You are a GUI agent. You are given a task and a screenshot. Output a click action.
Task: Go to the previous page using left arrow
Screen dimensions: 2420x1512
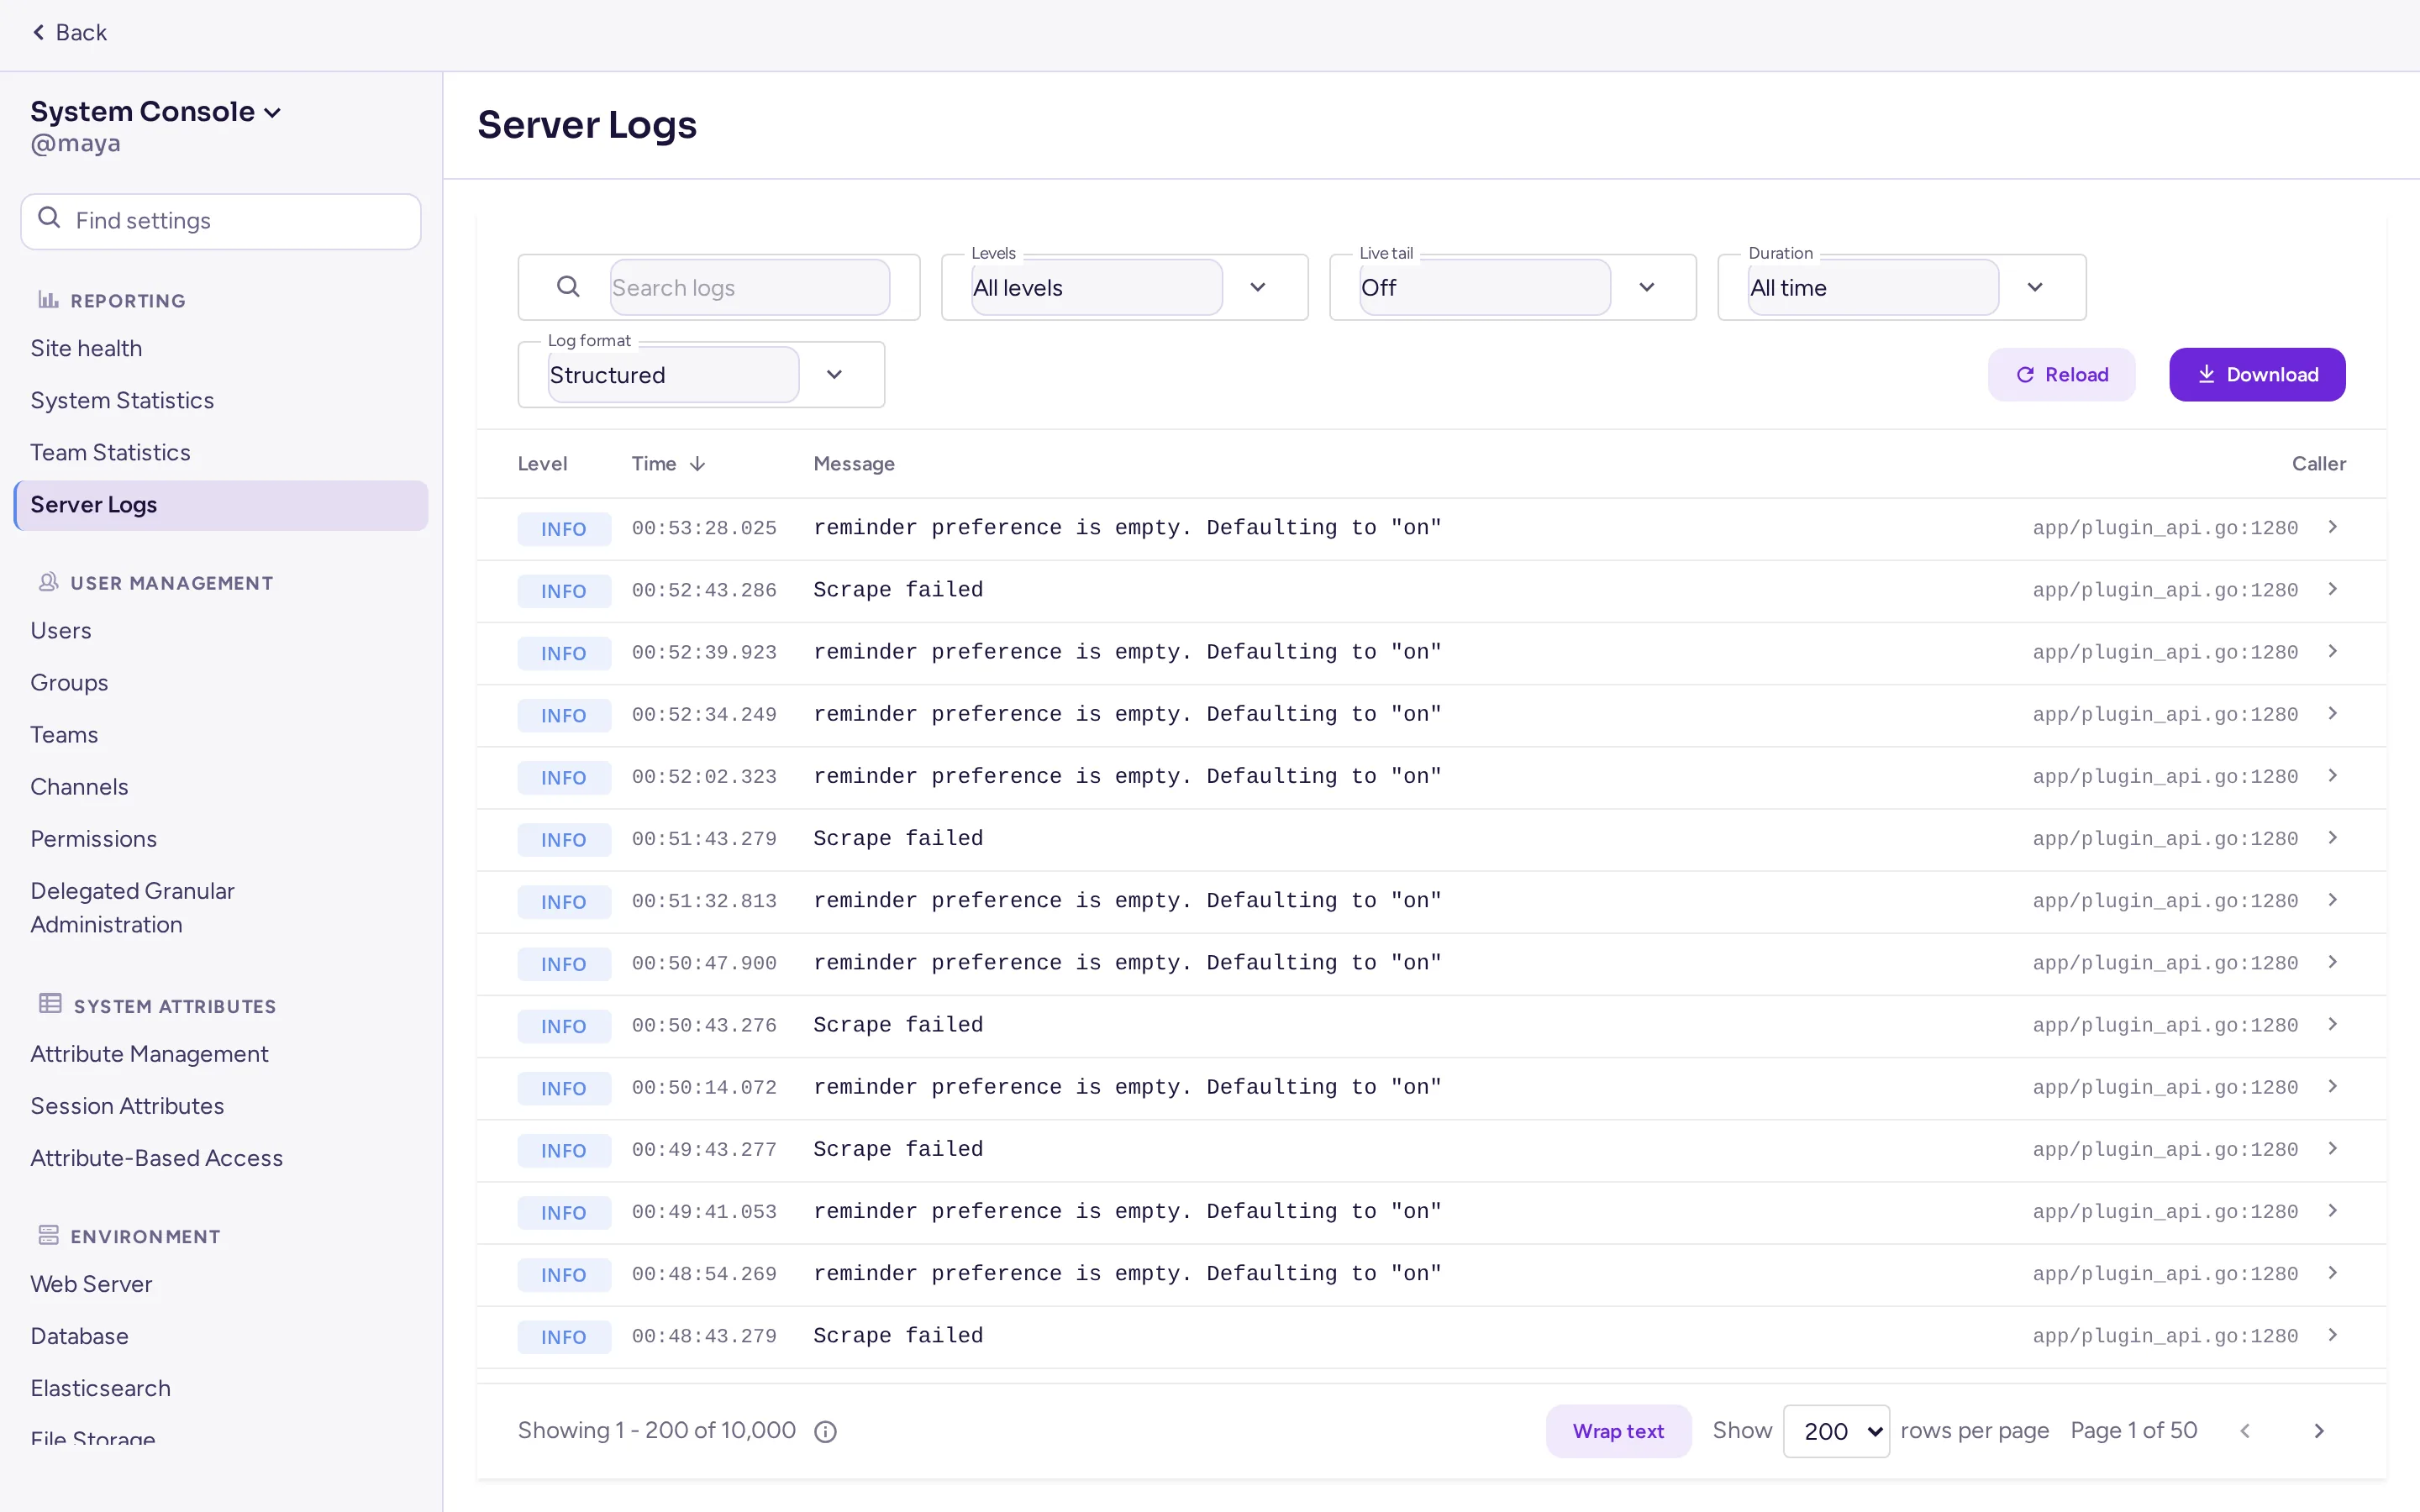click(2245, 1431)
